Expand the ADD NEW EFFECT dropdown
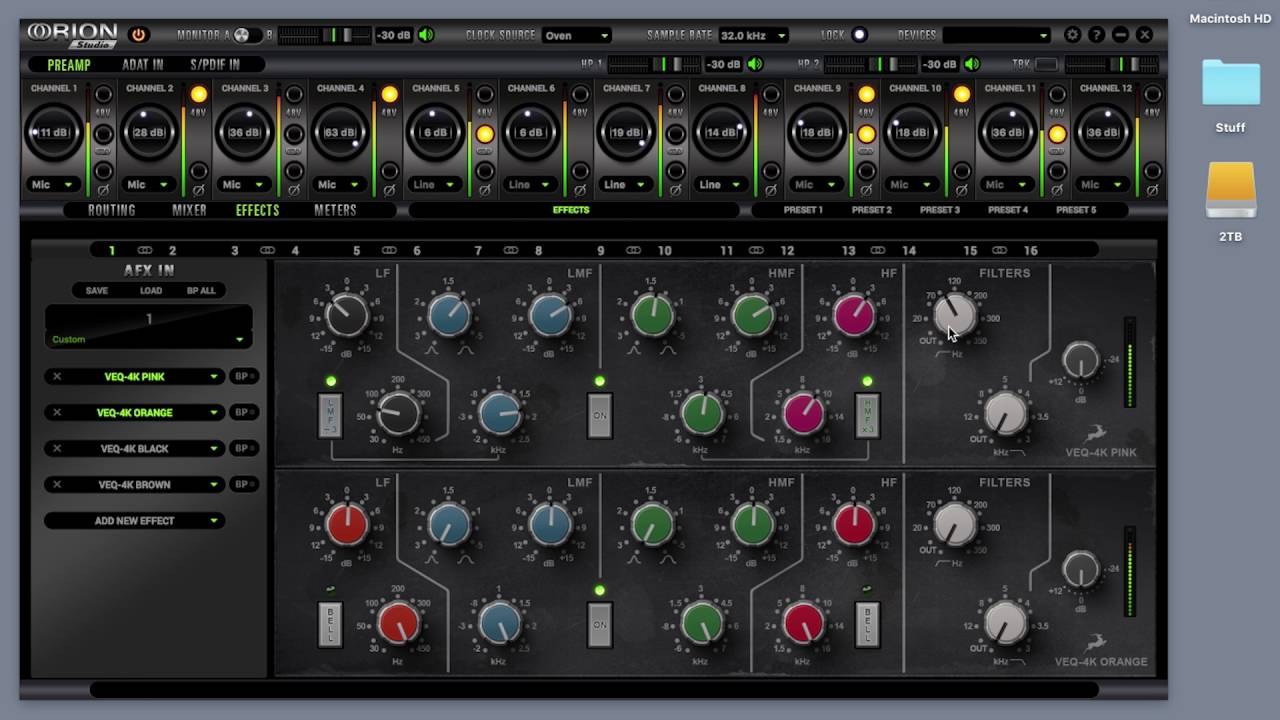Viewport: 1280px width, 720px height. 134,521
